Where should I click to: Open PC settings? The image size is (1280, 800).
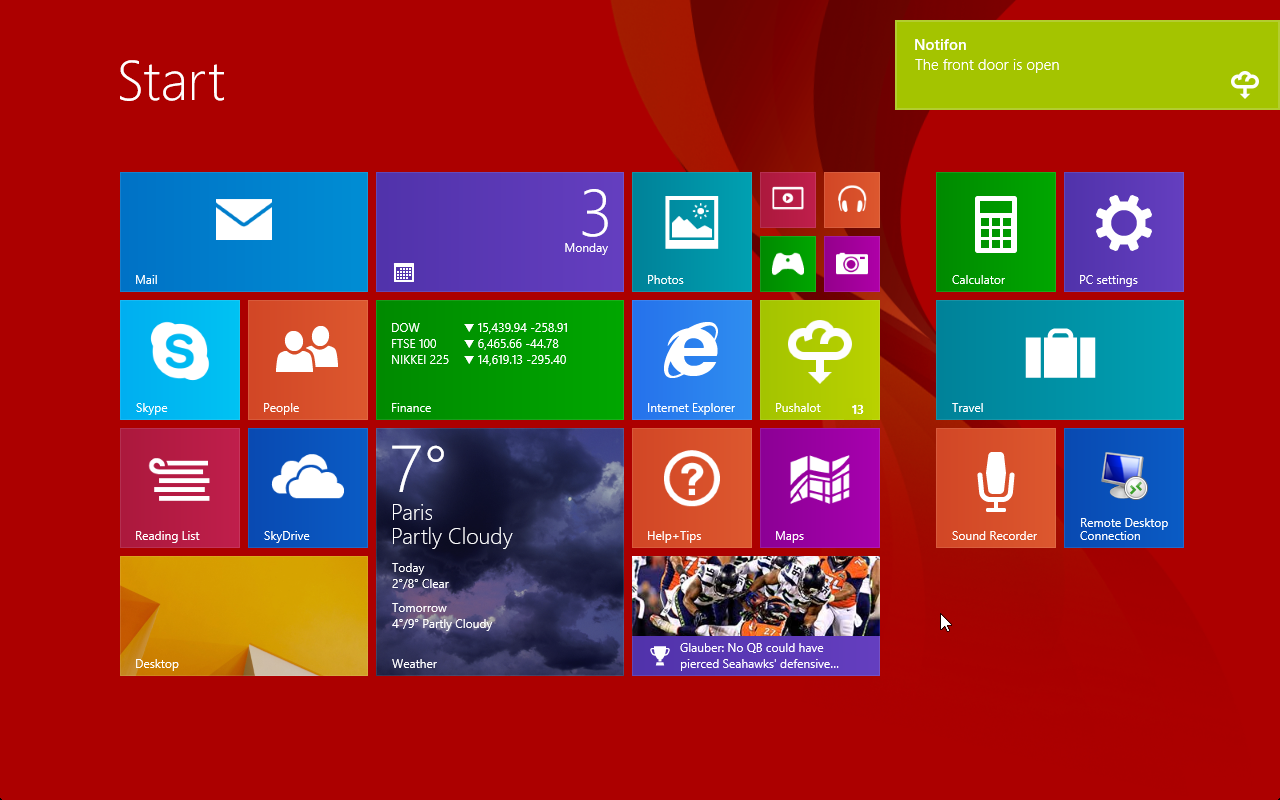[x=1123, y=231]
